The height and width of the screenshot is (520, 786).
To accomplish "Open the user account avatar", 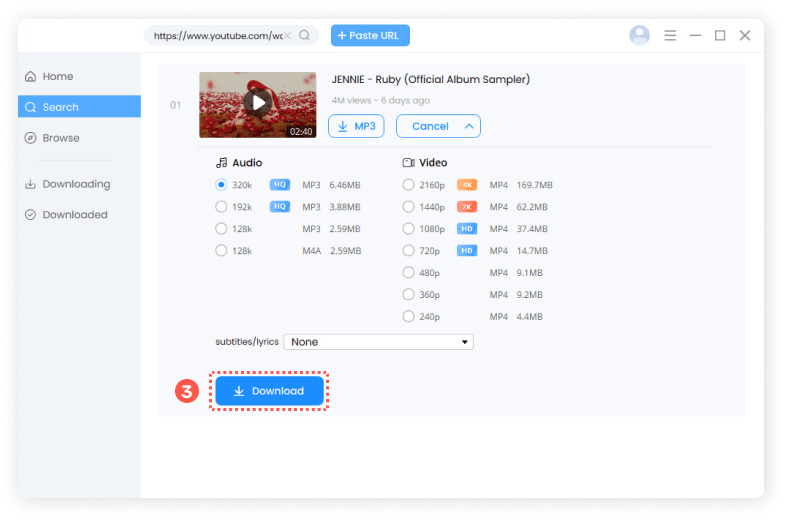I will tap(639, 35).
